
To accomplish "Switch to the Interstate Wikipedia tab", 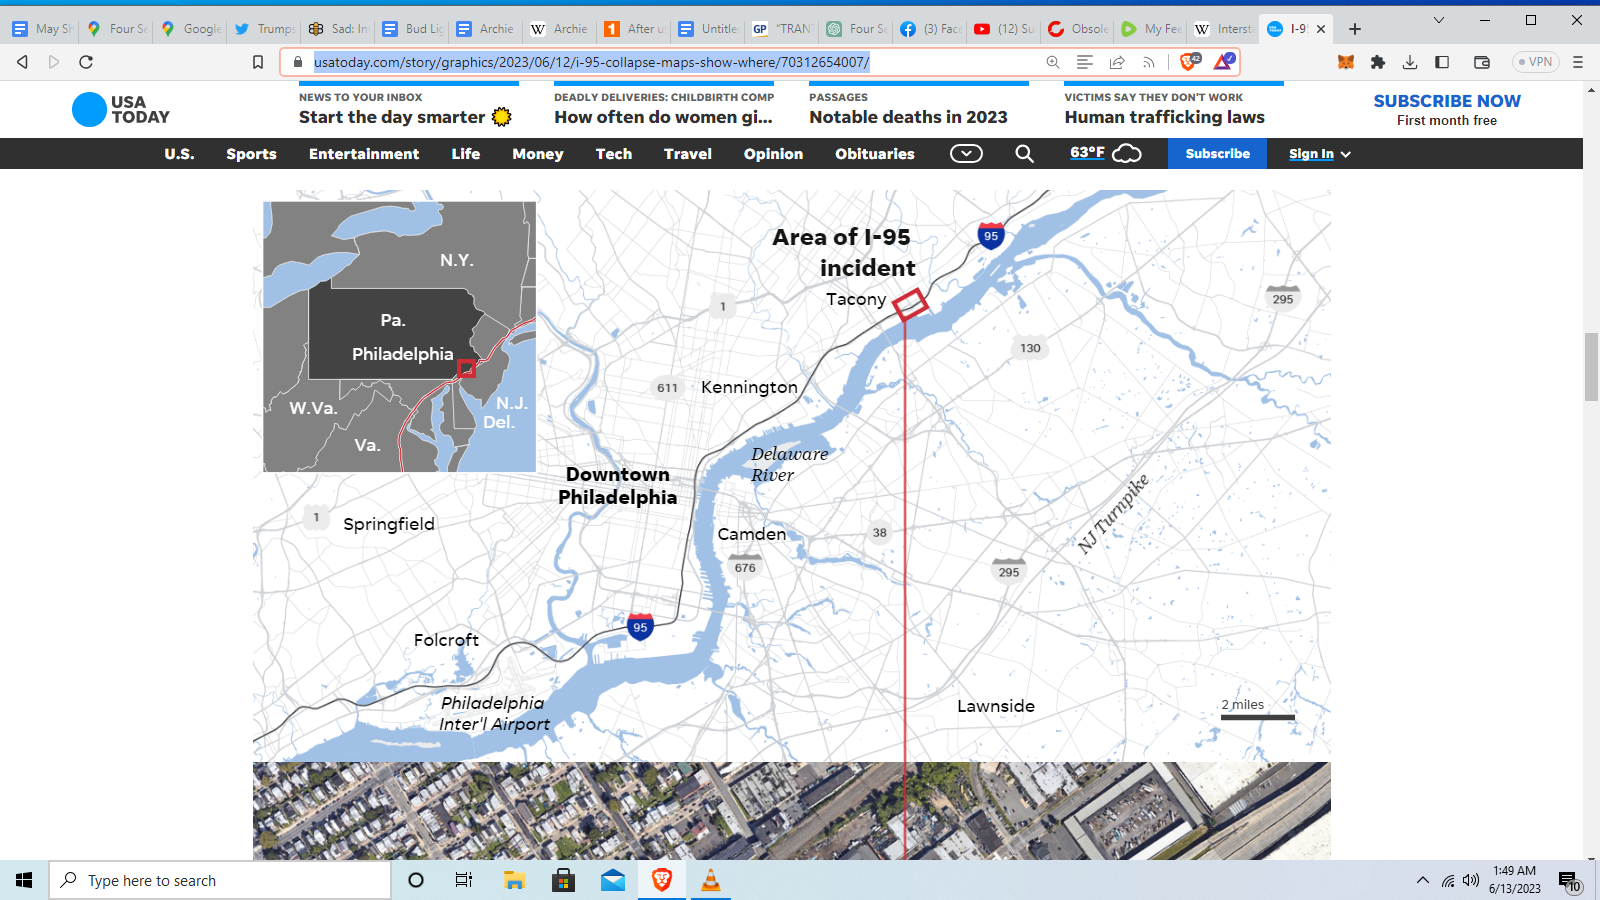I will point(1224,29).
